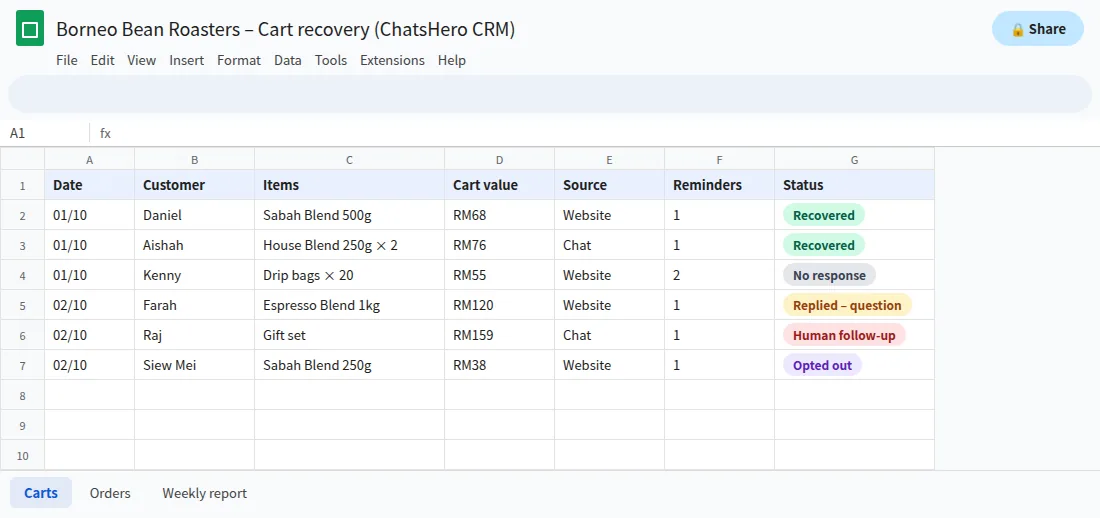Viewport: 1100px width, 518px height.
Task: Open Daniel's Recovered status chip
Action: point(824,215)
